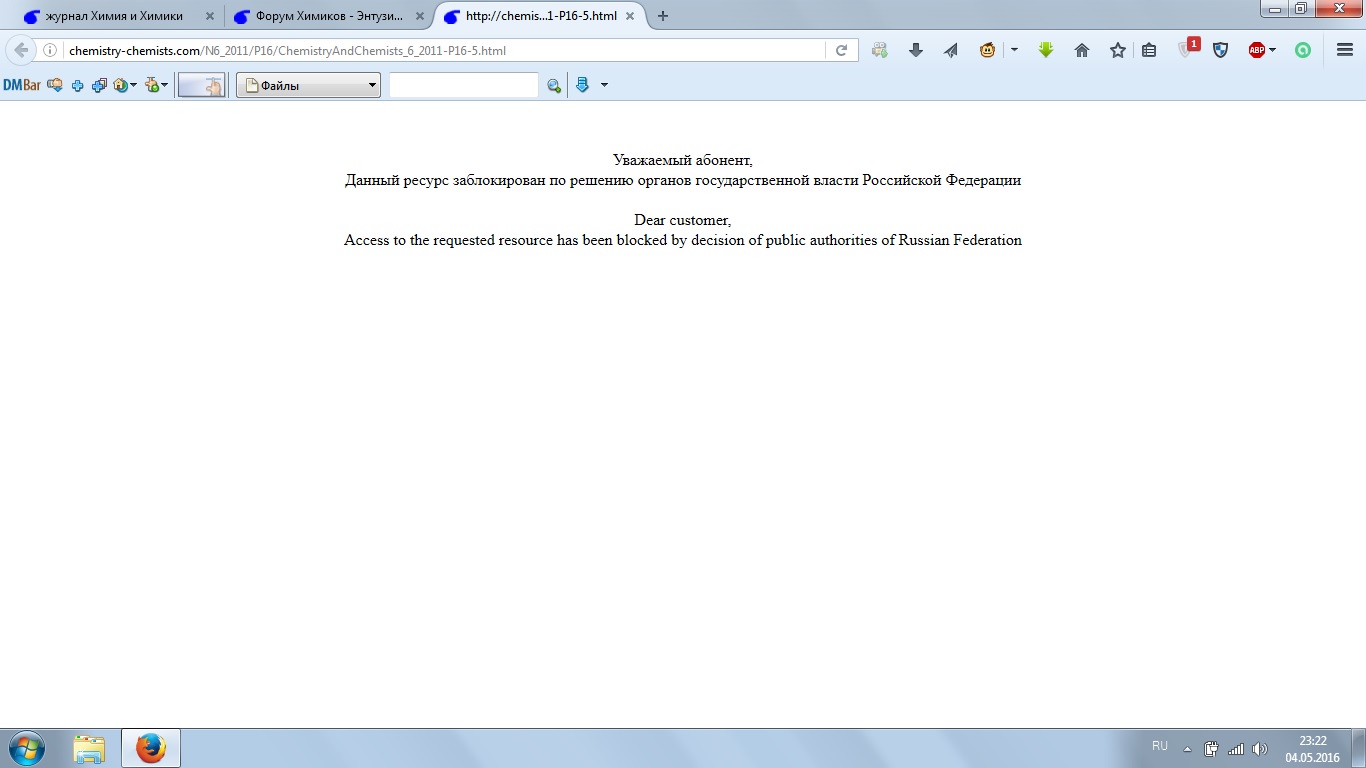Image resolution: width=1366 pixels, height=768 pixels.
Task: Open the volume speaker icon in system tray
Action: (1259, 749)
